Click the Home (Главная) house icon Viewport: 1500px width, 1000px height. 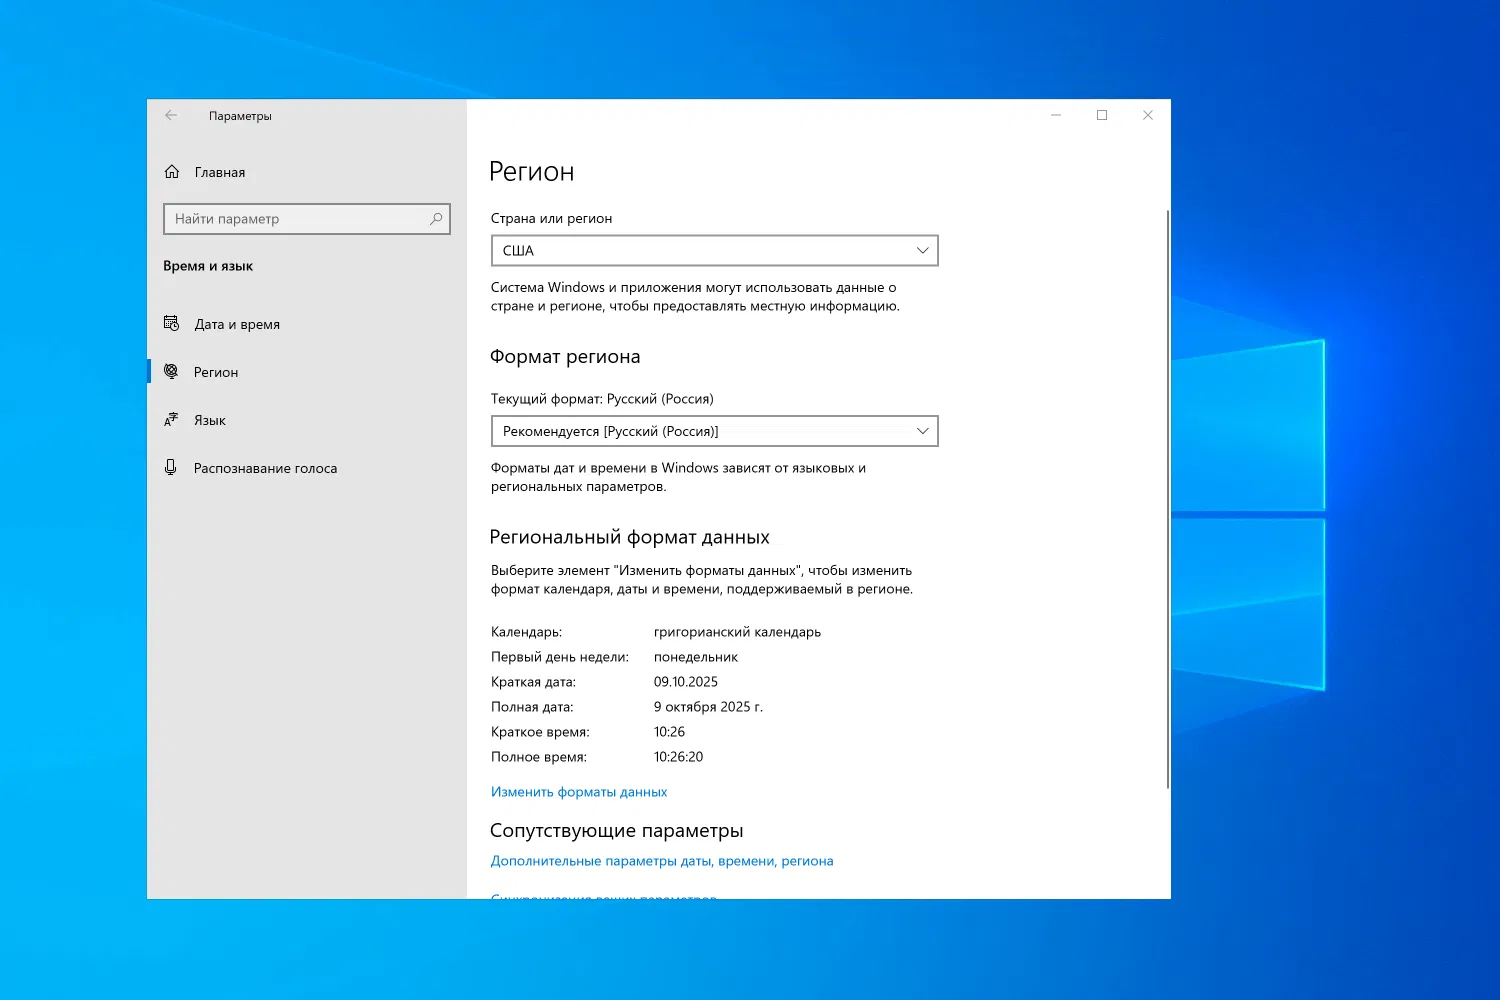point(172,172)
